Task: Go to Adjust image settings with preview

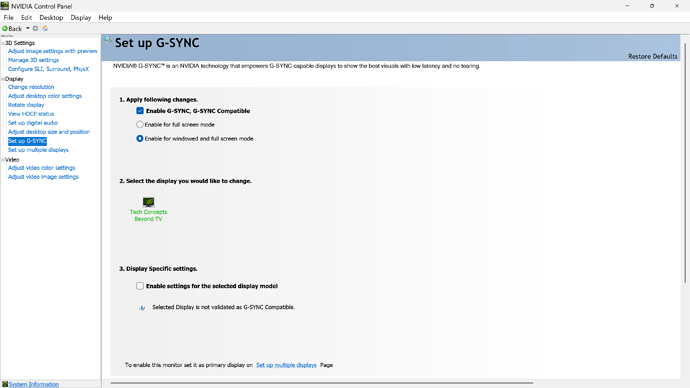Action: (x=53, y=51)
